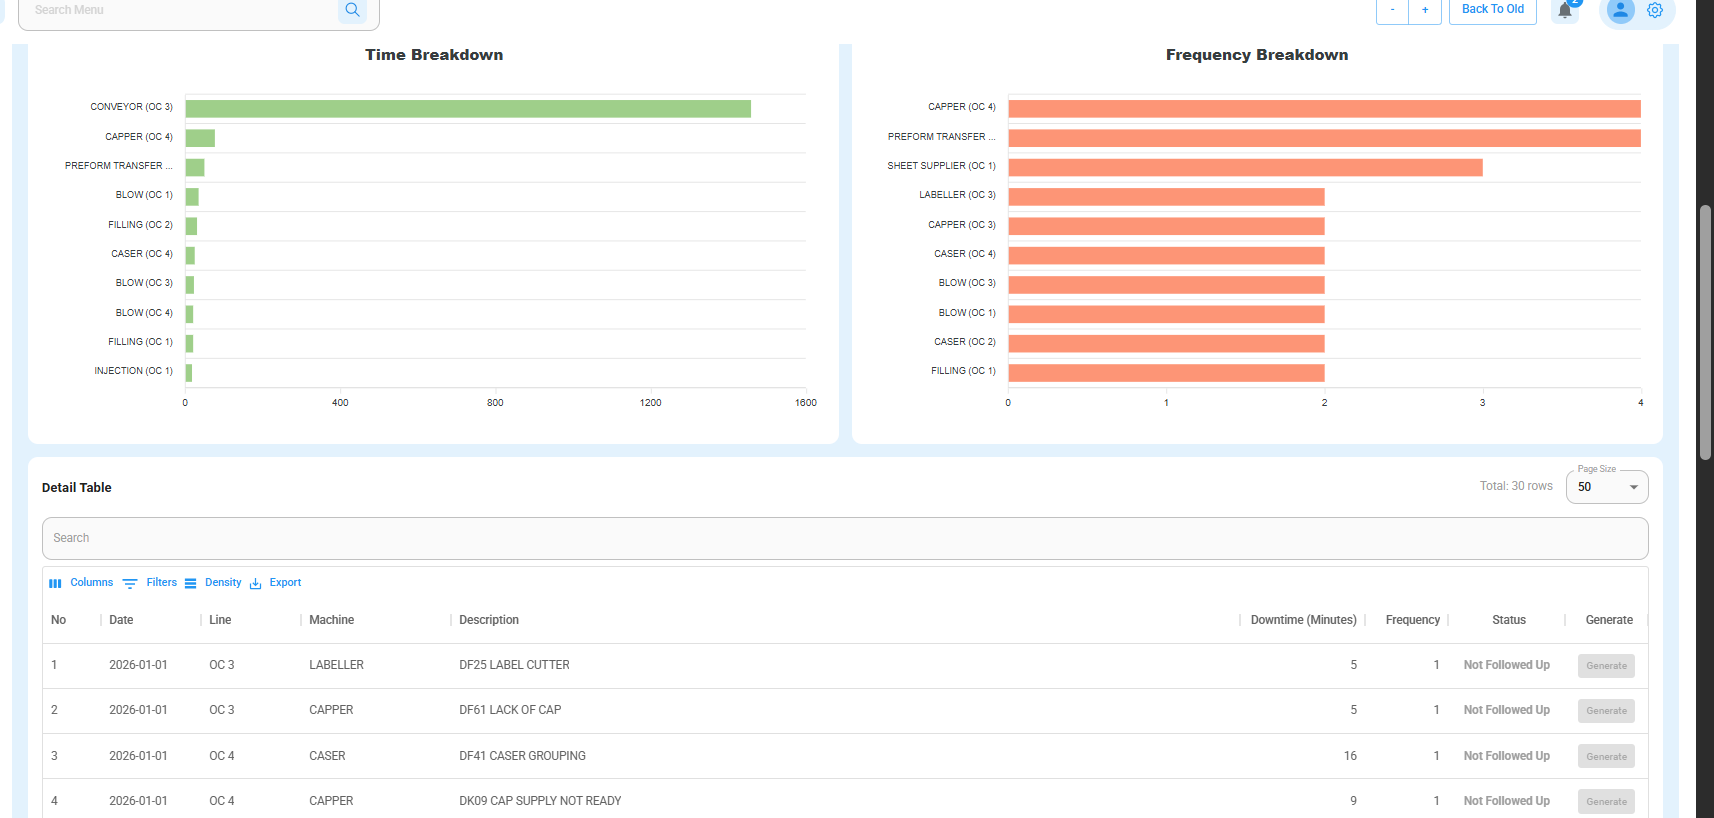Image resolution: width=1714 pixels, height=818 pixels.
Task: Select the CASER machine cell in row 3
Action: pyautogui.click(x=327, y=756)
